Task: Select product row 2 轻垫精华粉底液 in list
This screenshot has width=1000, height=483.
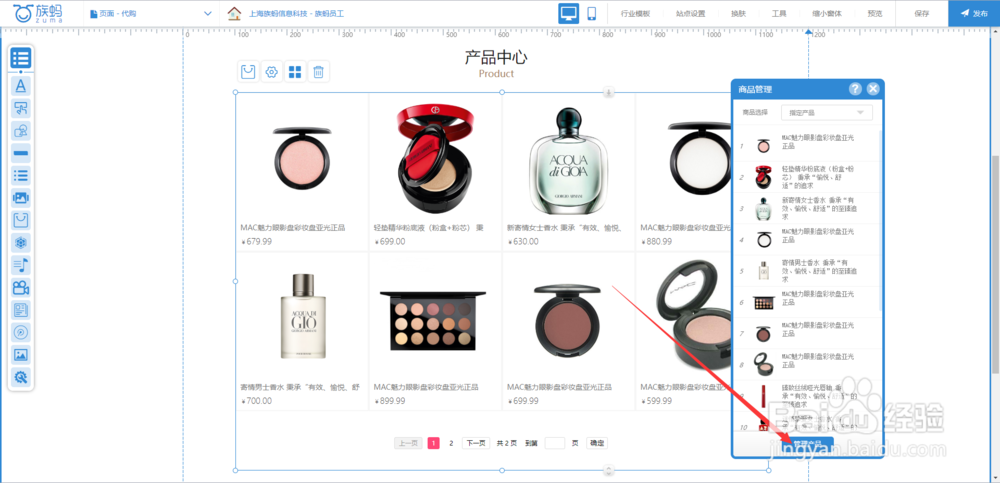Action: [806, 177]
